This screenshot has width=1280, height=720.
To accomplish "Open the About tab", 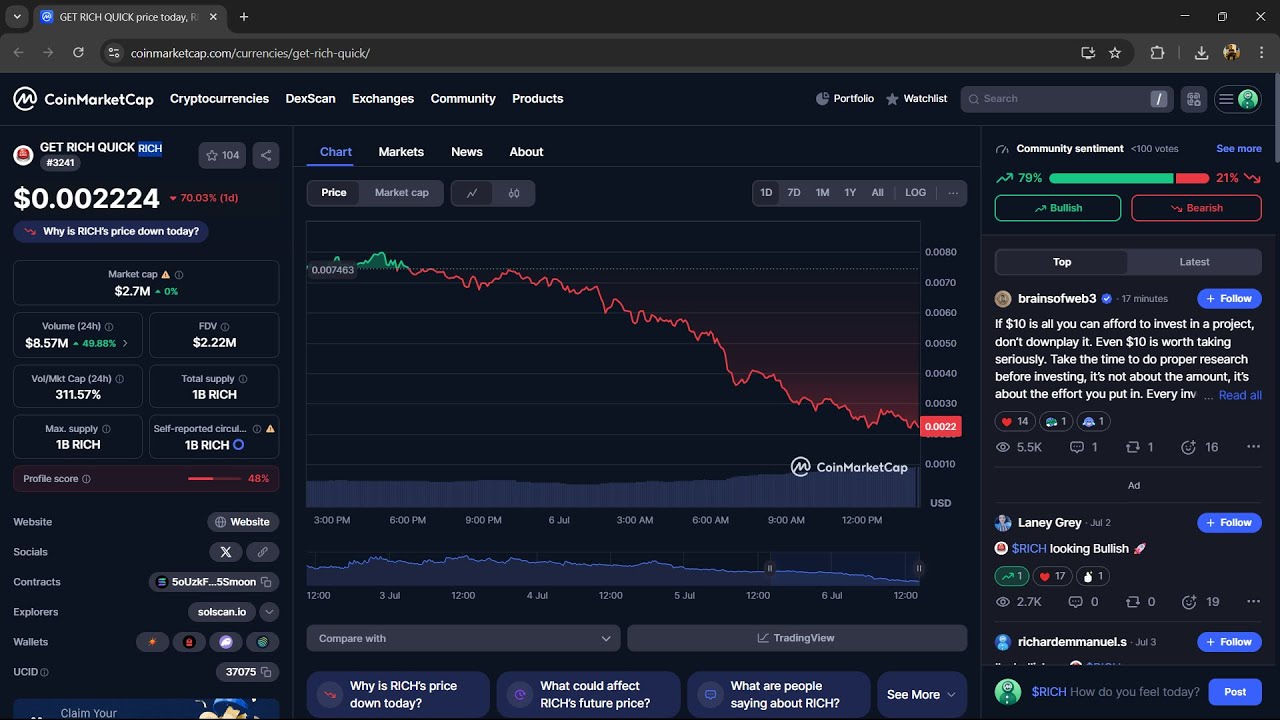I will pos(526,152).
